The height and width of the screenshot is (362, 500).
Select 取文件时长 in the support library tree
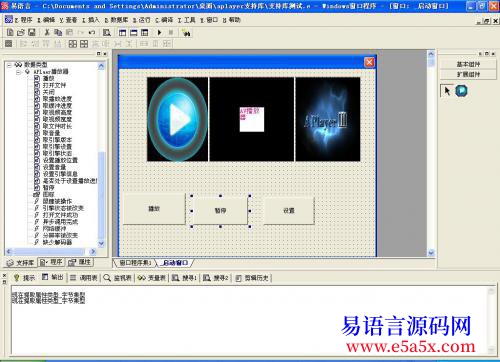pyautogui.click(x=57, y=126)
